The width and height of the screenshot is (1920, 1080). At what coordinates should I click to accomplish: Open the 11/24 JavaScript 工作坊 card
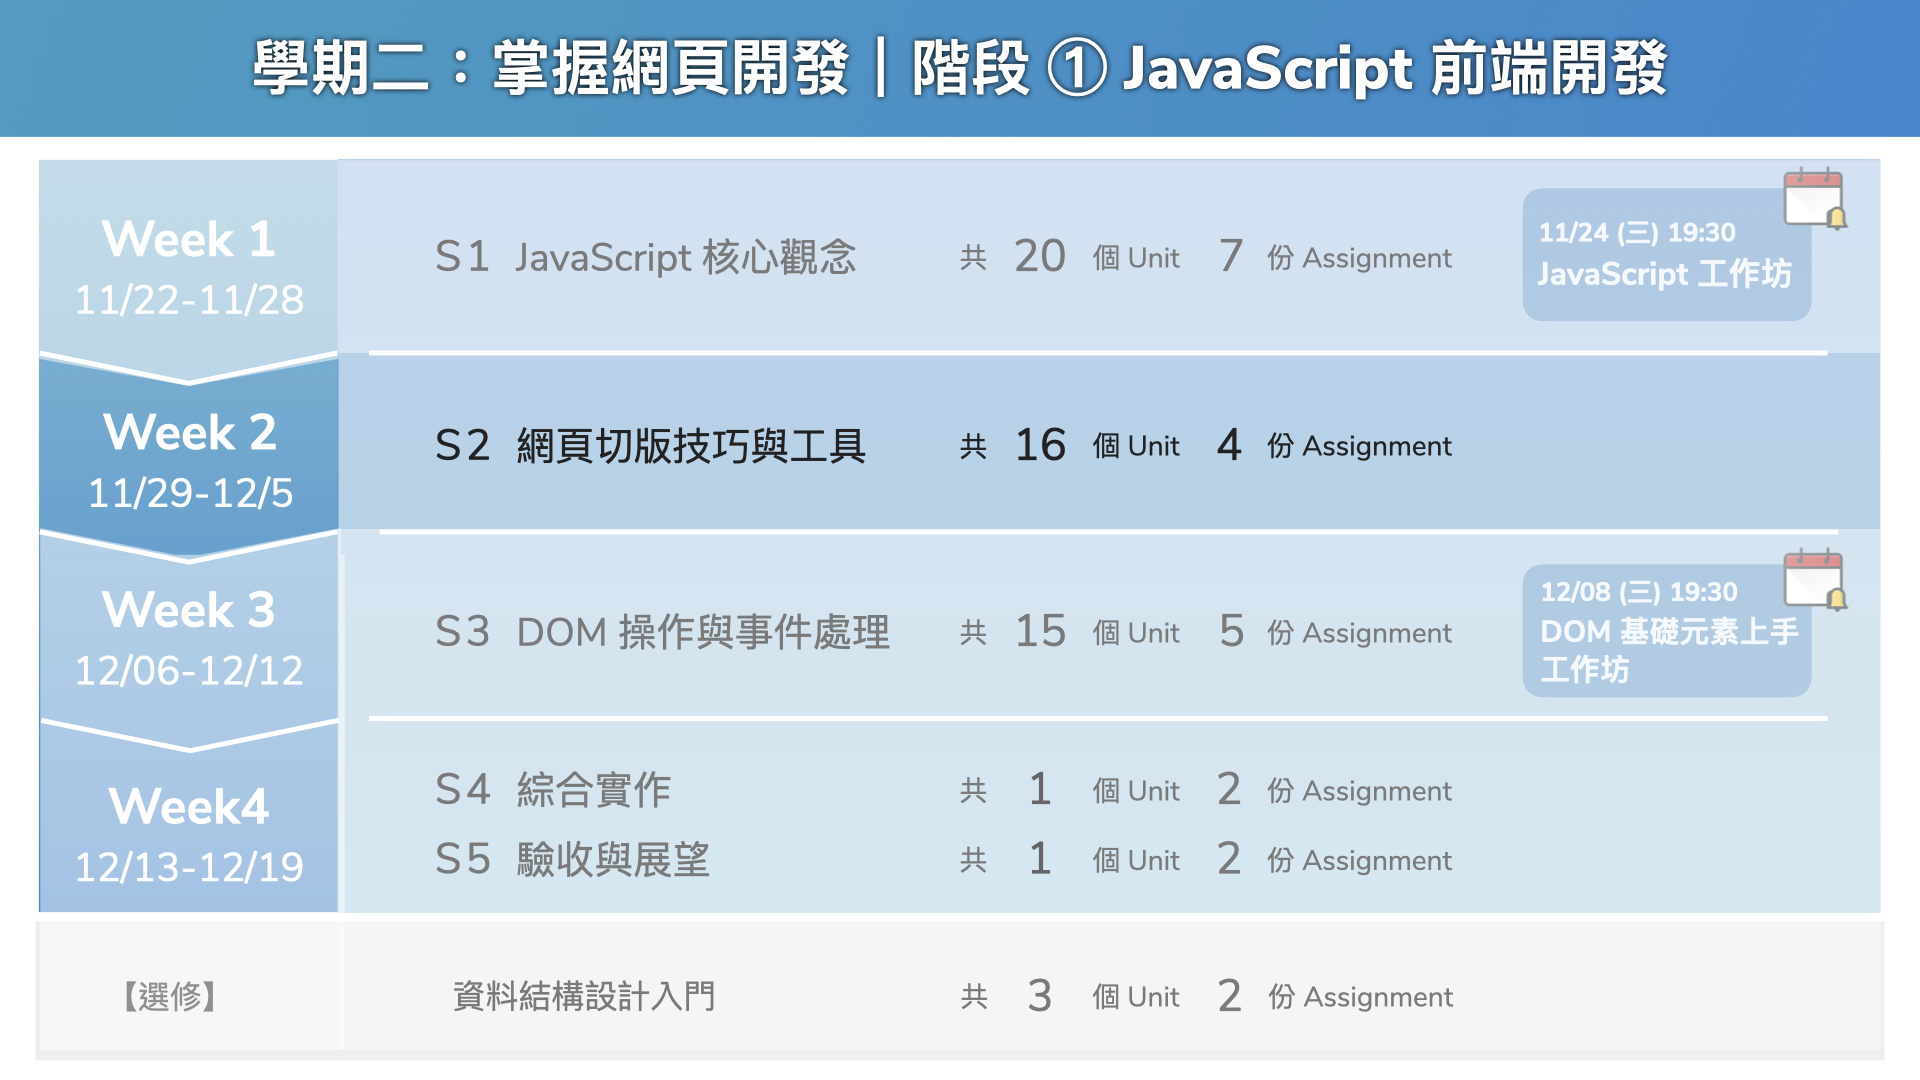pyautogui.click(x=1665, y=256)
